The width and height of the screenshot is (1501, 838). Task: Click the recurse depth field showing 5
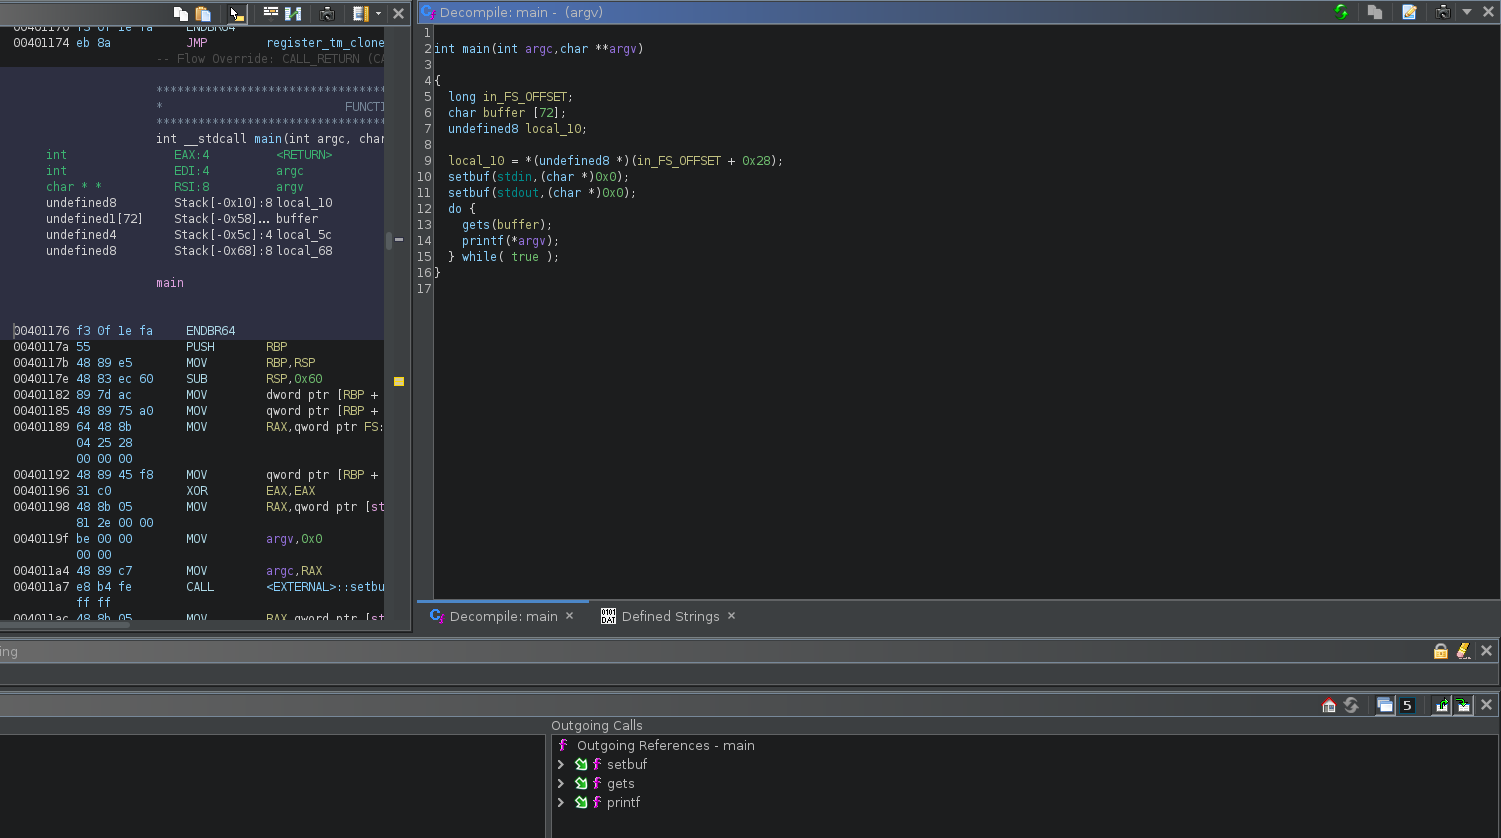[x=1407, y=705]
